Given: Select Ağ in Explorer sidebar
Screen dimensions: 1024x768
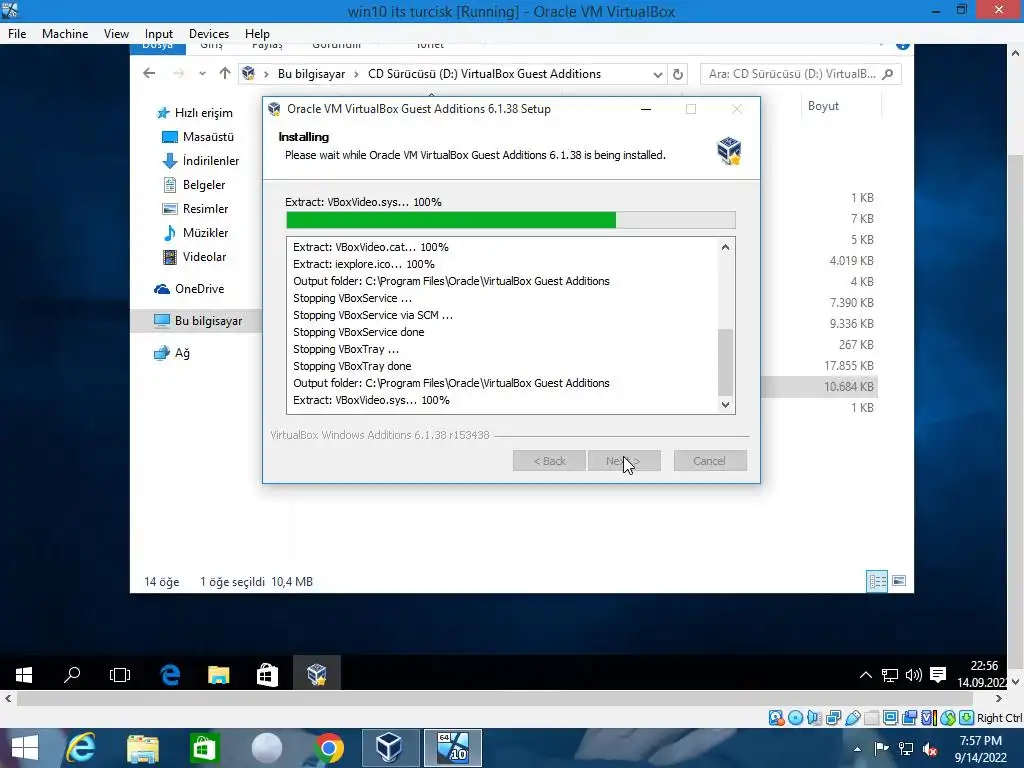Looking at the screenshot, I should pos(172,353).
